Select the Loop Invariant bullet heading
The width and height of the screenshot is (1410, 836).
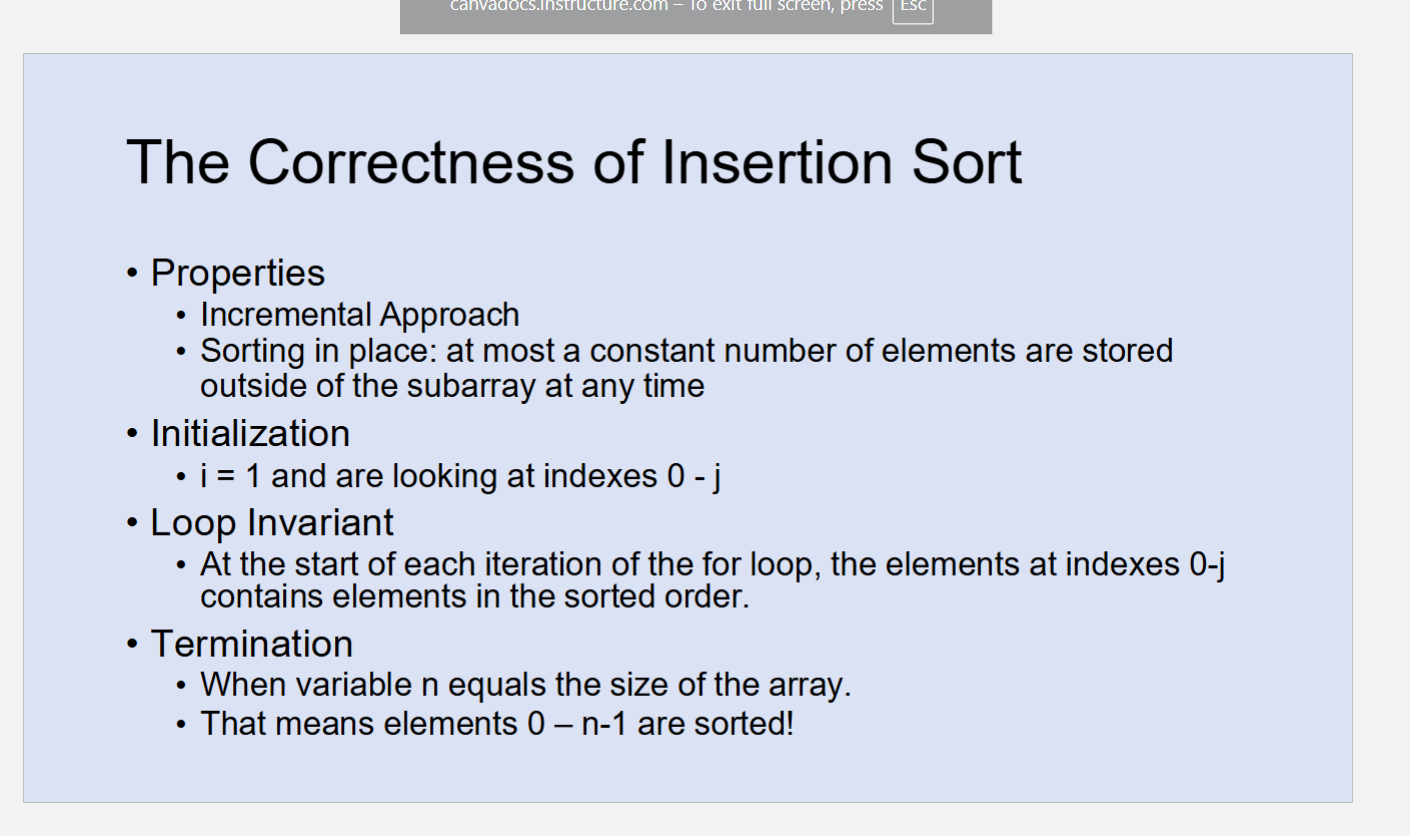click(272, 523)
